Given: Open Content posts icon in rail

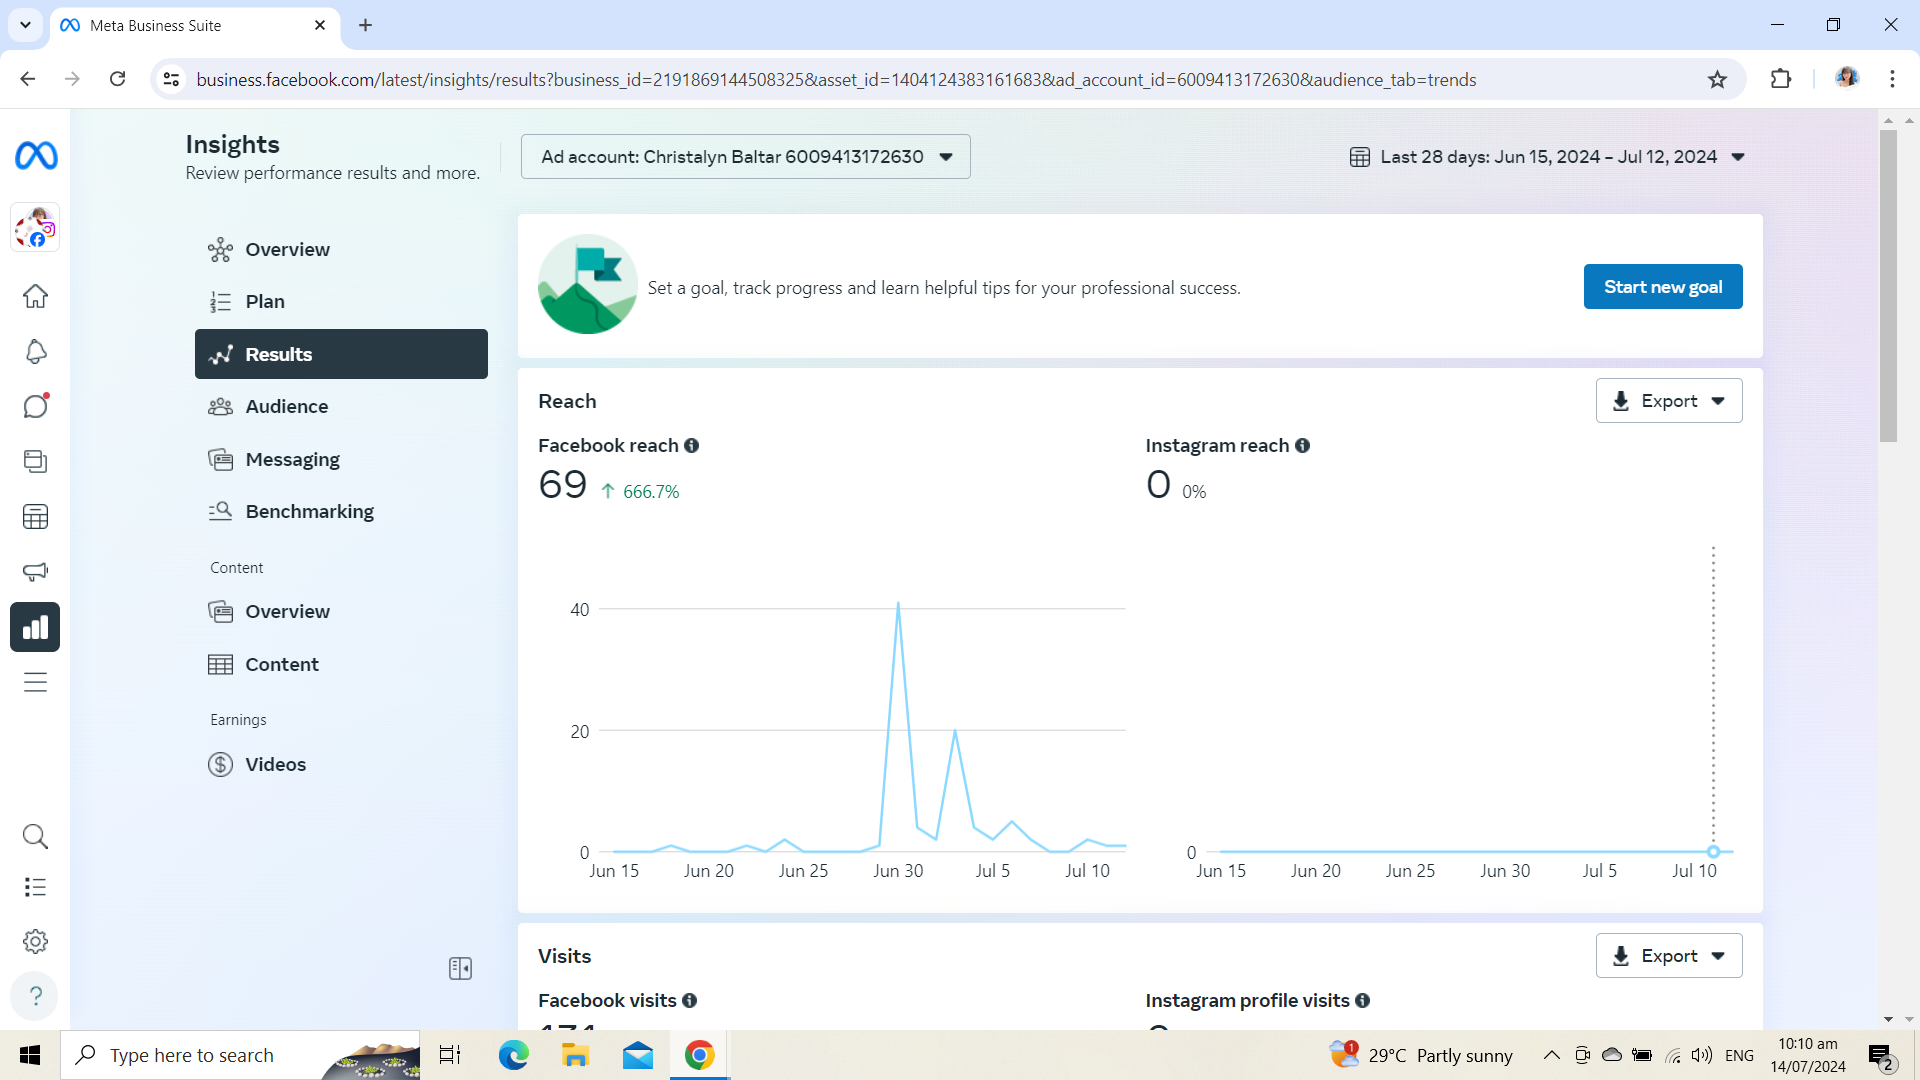Looking at the screenshot, I should click(35, 461).
